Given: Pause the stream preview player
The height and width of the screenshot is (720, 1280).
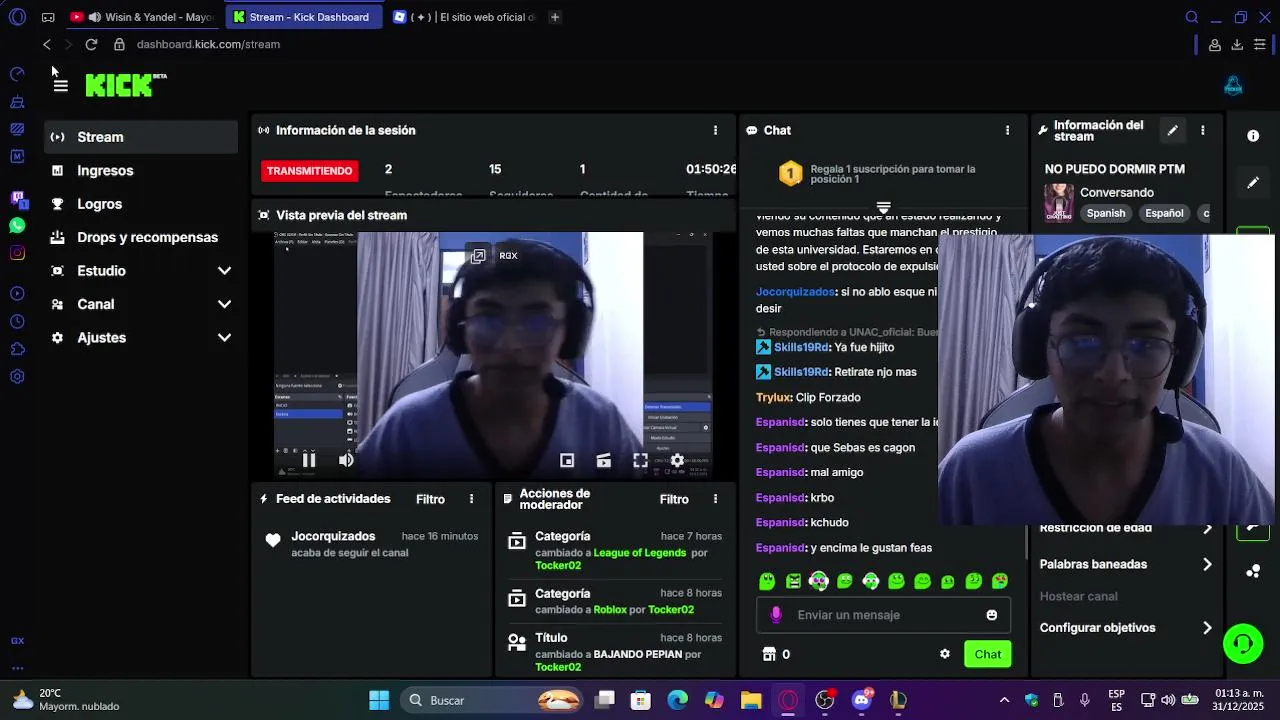Looking at the screenshot, I should click(x=309, y=460).
